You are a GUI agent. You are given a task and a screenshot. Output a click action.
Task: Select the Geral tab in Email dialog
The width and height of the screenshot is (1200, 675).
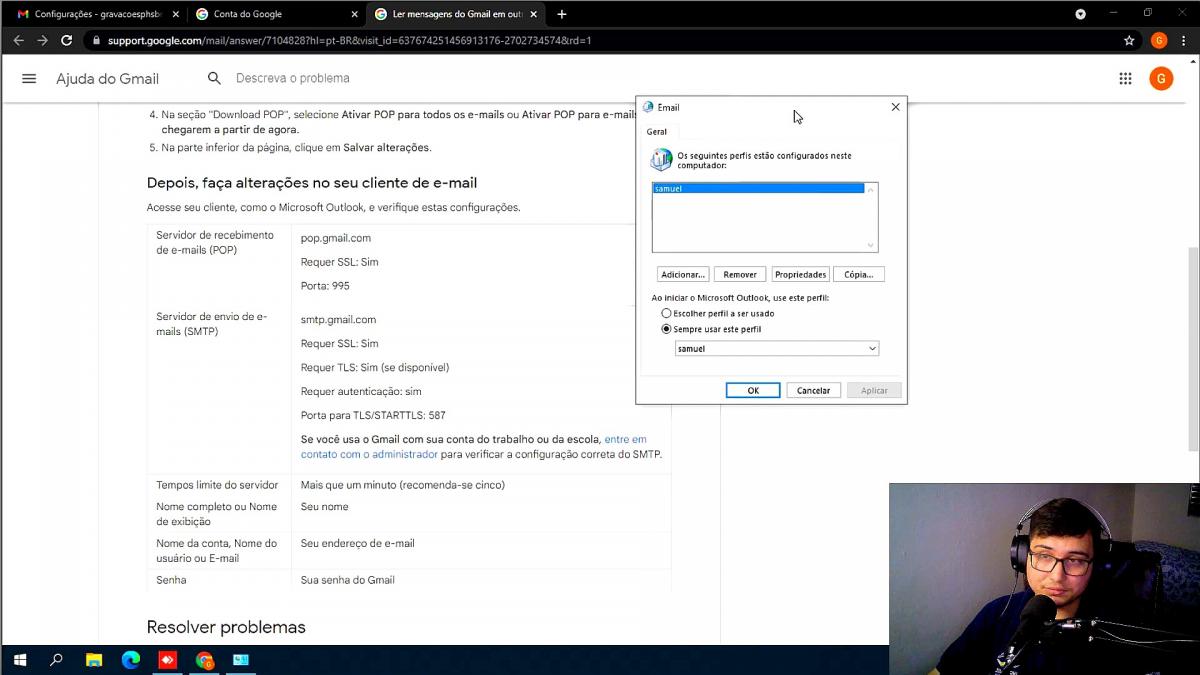pyautogui.click(x=657, y=132)
